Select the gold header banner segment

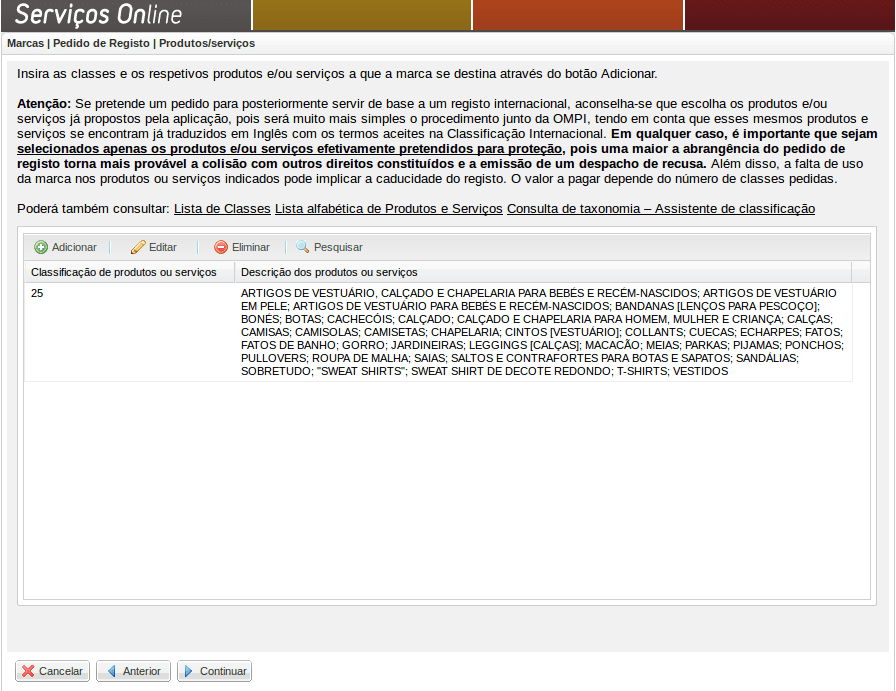click(361, 15)
